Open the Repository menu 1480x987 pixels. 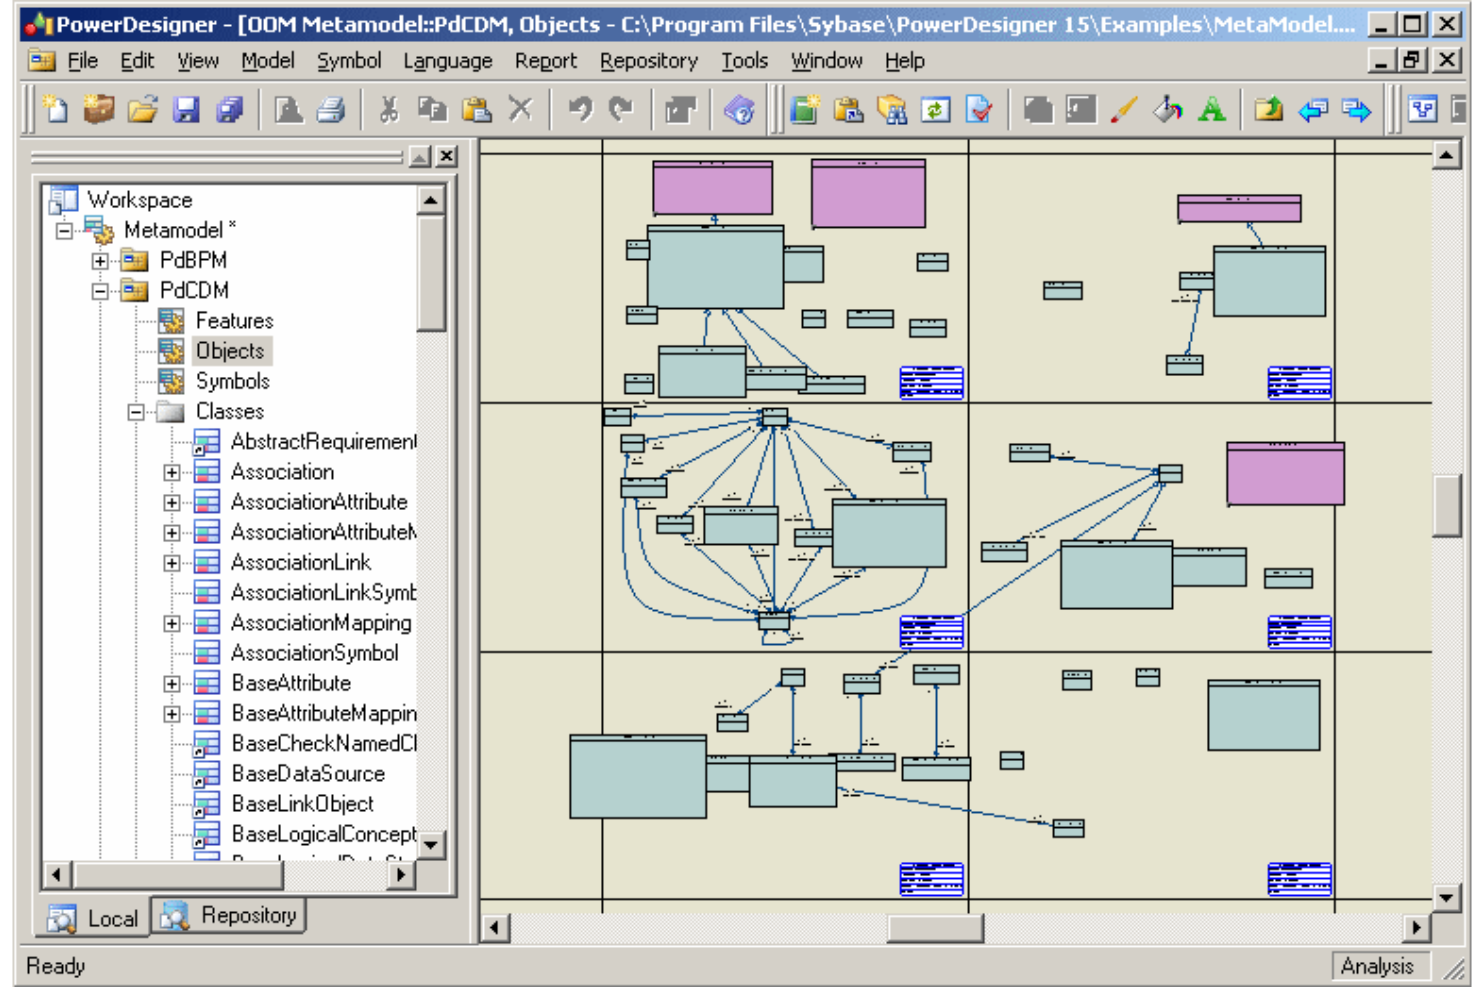click(648, 61)
